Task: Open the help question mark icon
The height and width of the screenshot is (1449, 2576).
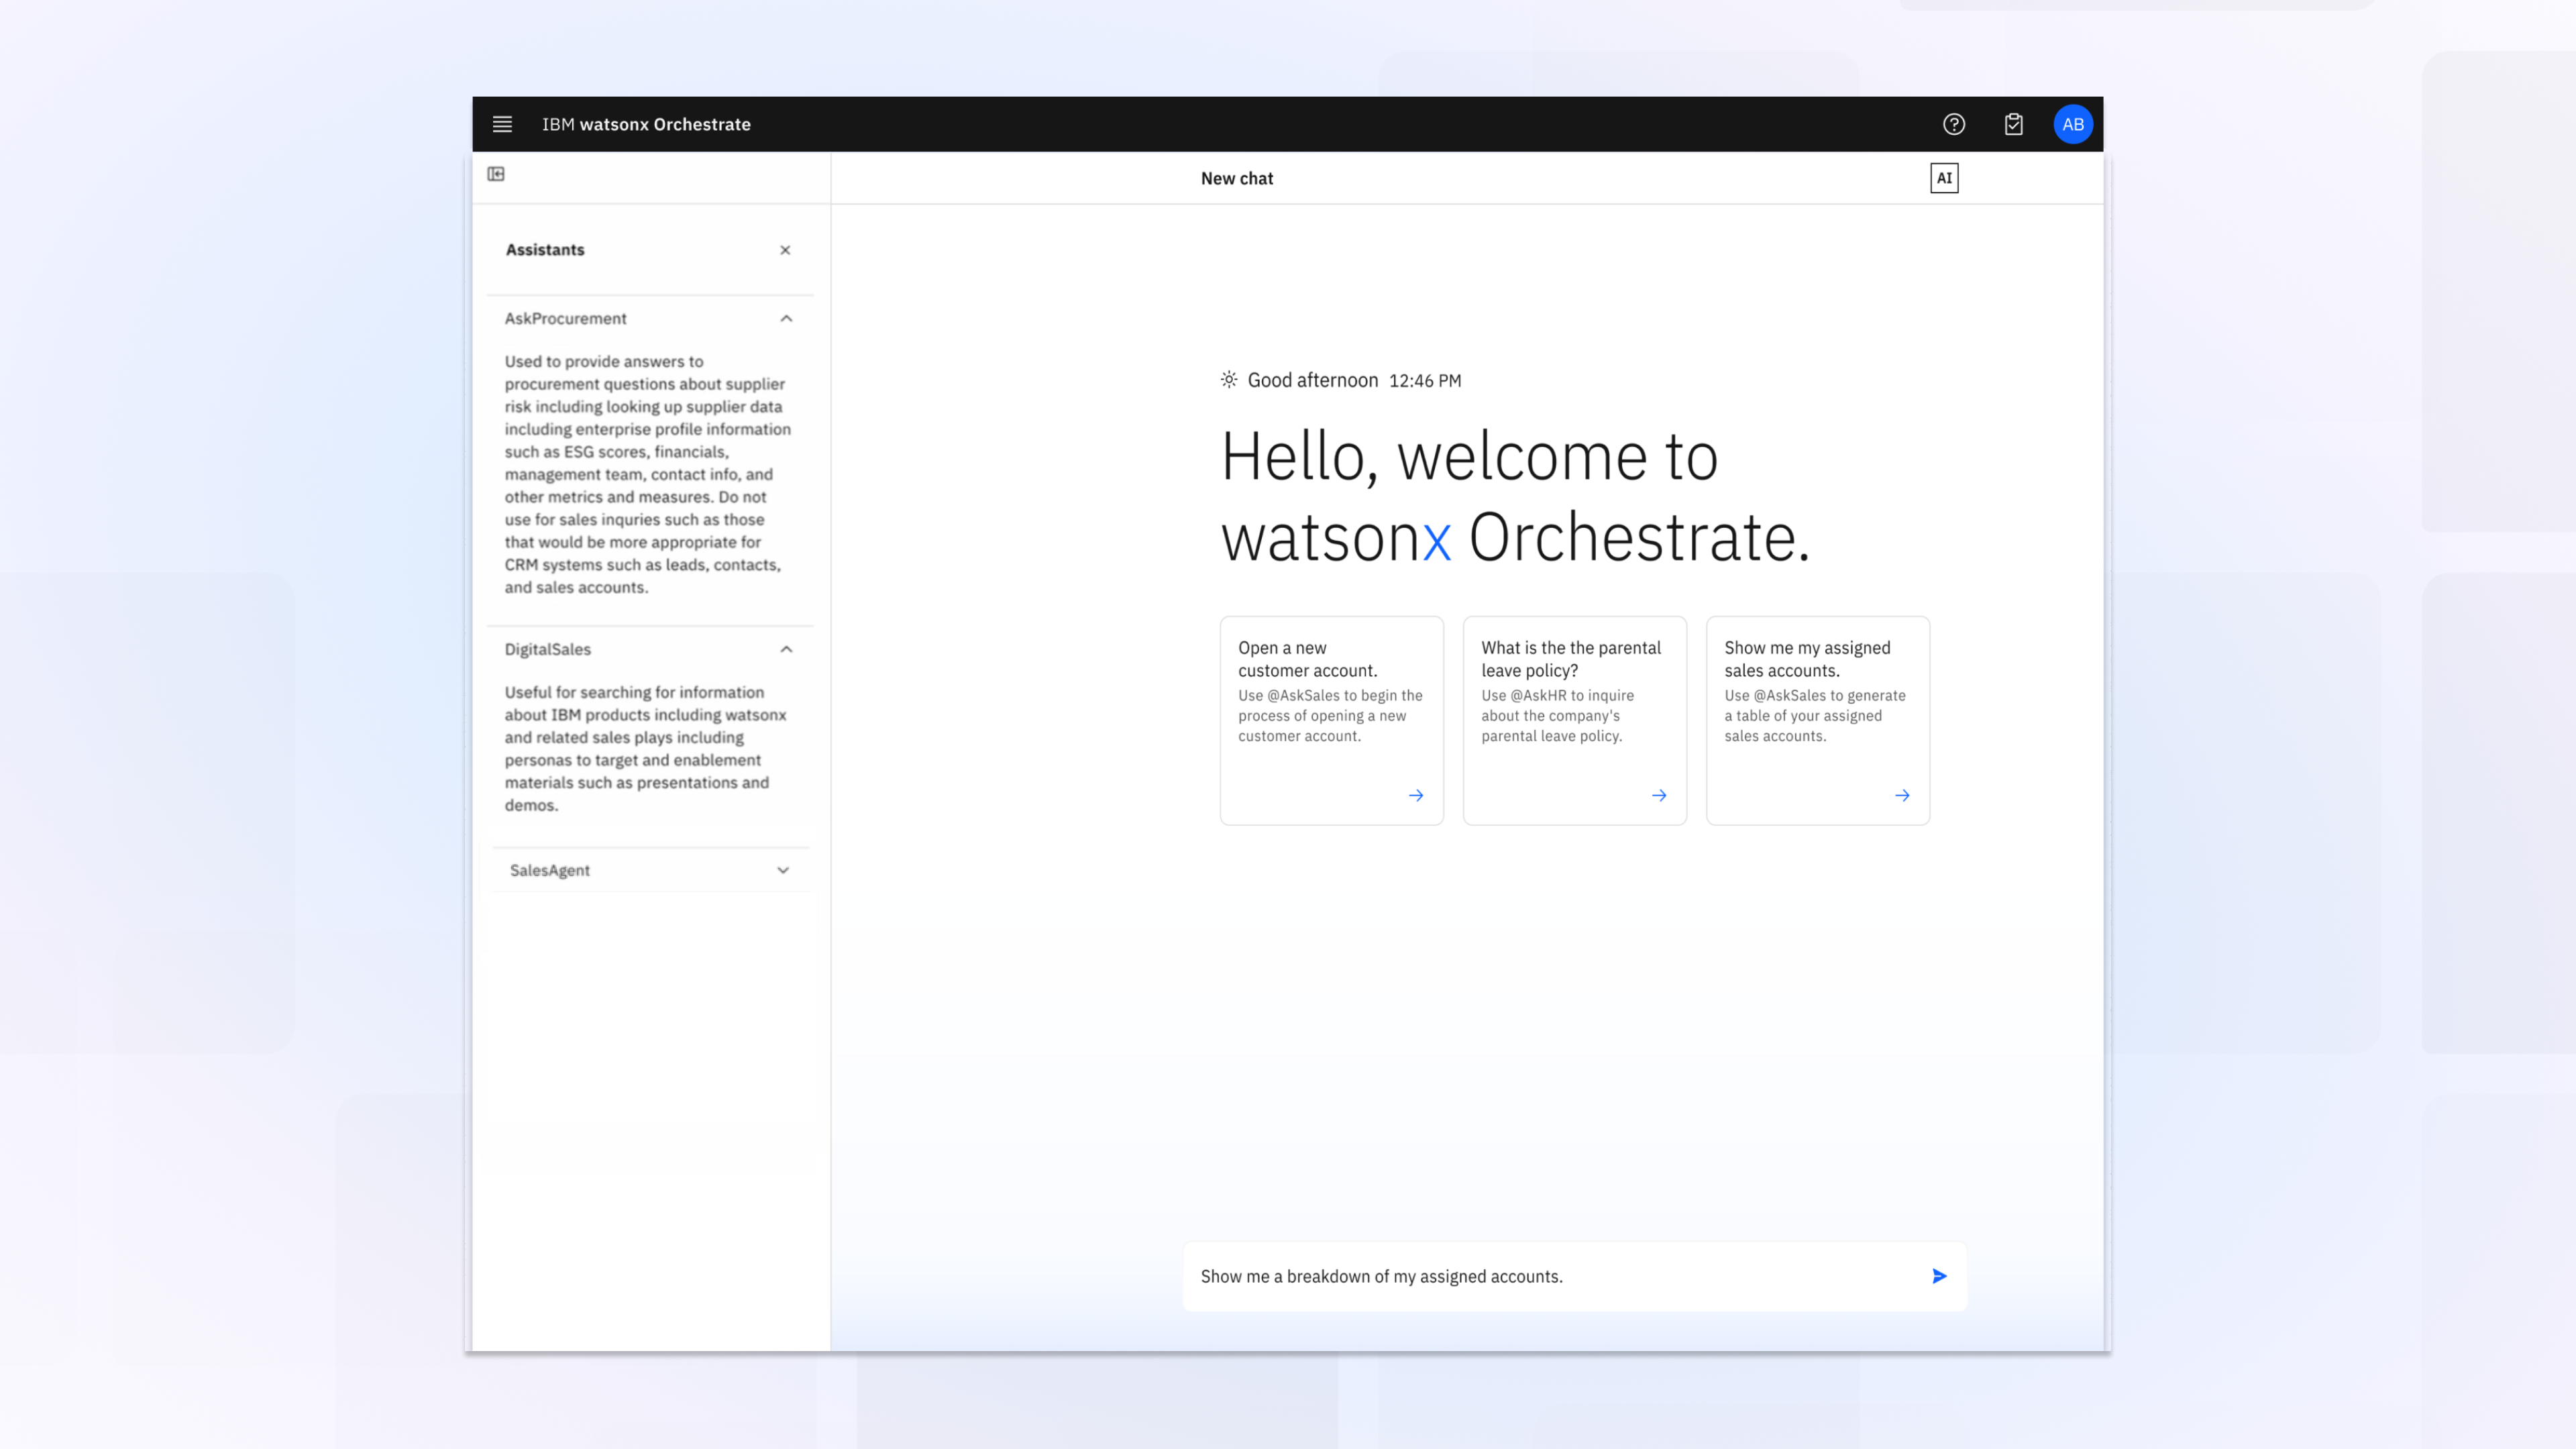Action: pyautogui.click(x=1954, y=124)
